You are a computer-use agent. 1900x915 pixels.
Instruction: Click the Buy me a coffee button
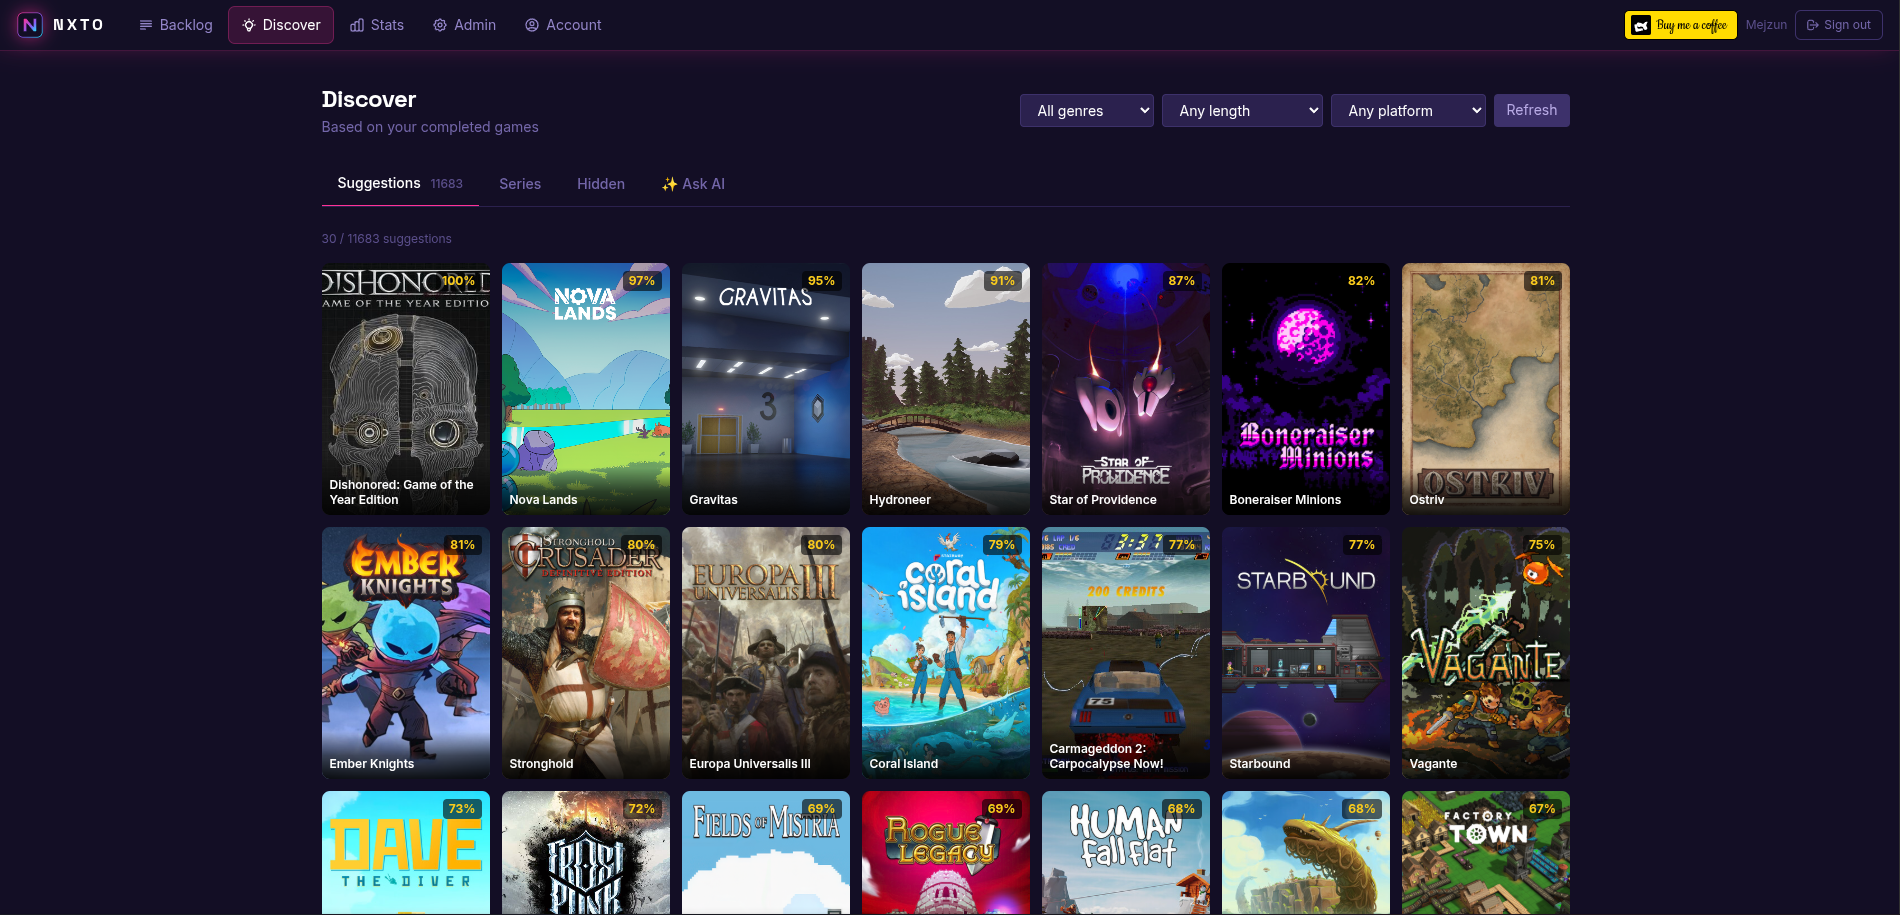point(1680,25)
